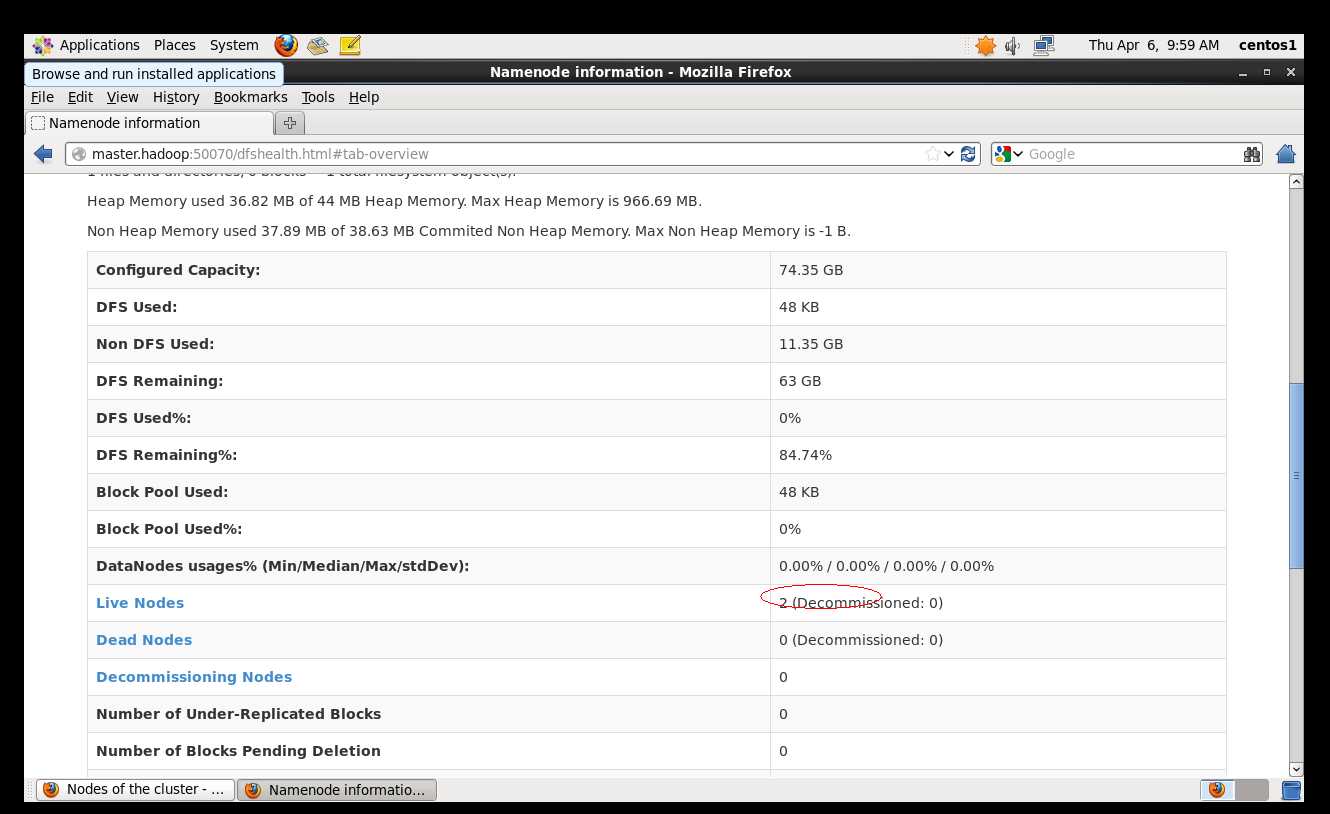The height and width of the screenshot is (814, 1330).
Task: Reload the page using refresh icon
Action: click(x=968, y=154)
